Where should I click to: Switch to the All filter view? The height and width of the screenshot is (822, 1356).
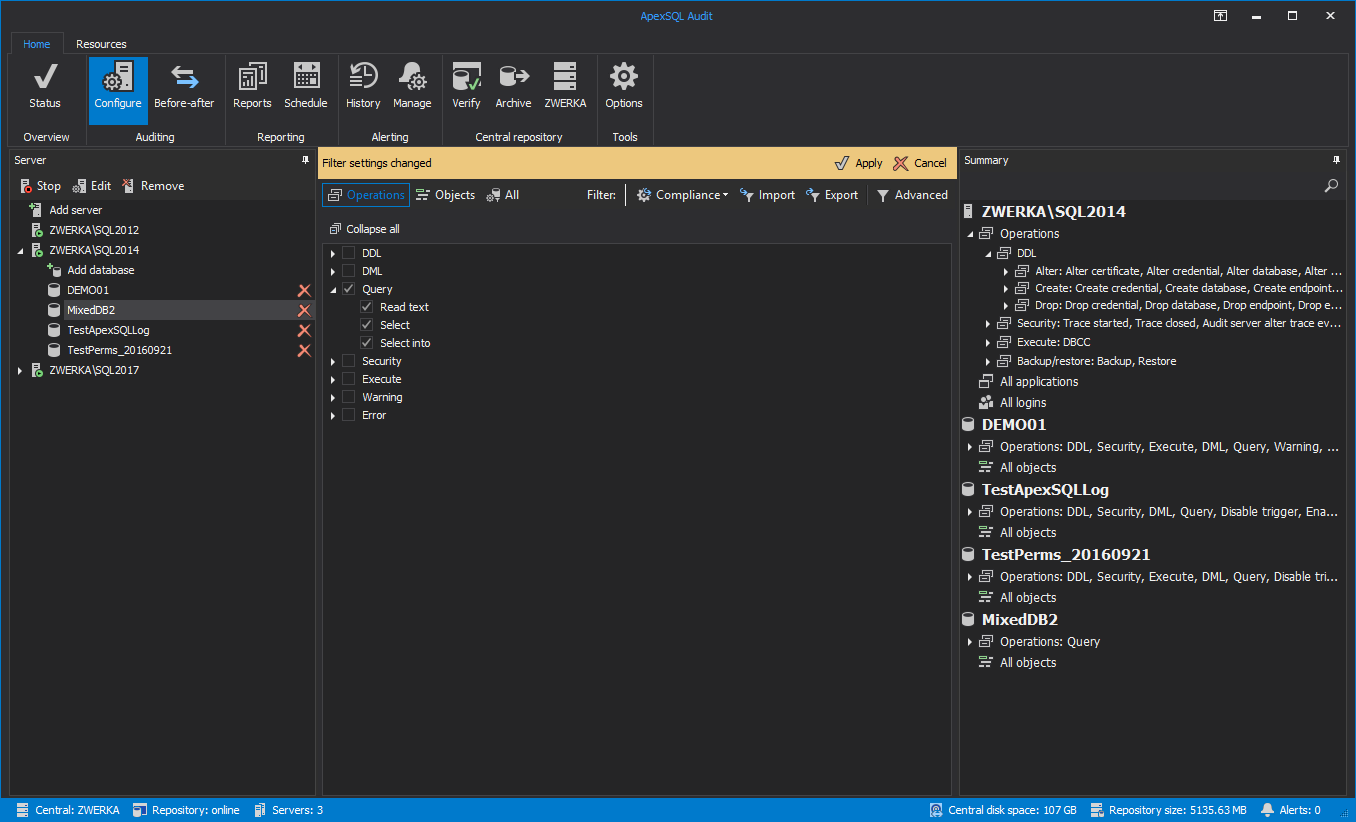[x=502, y=195]
